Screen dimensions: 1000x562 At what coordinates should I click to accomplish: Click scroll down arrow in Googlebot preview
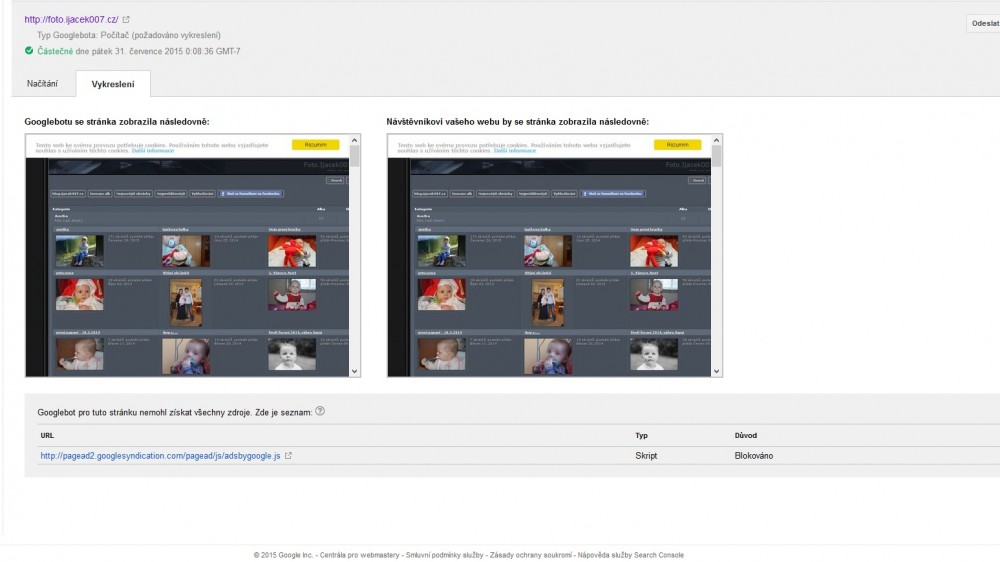pyautogui.click(x=355, y=371)
